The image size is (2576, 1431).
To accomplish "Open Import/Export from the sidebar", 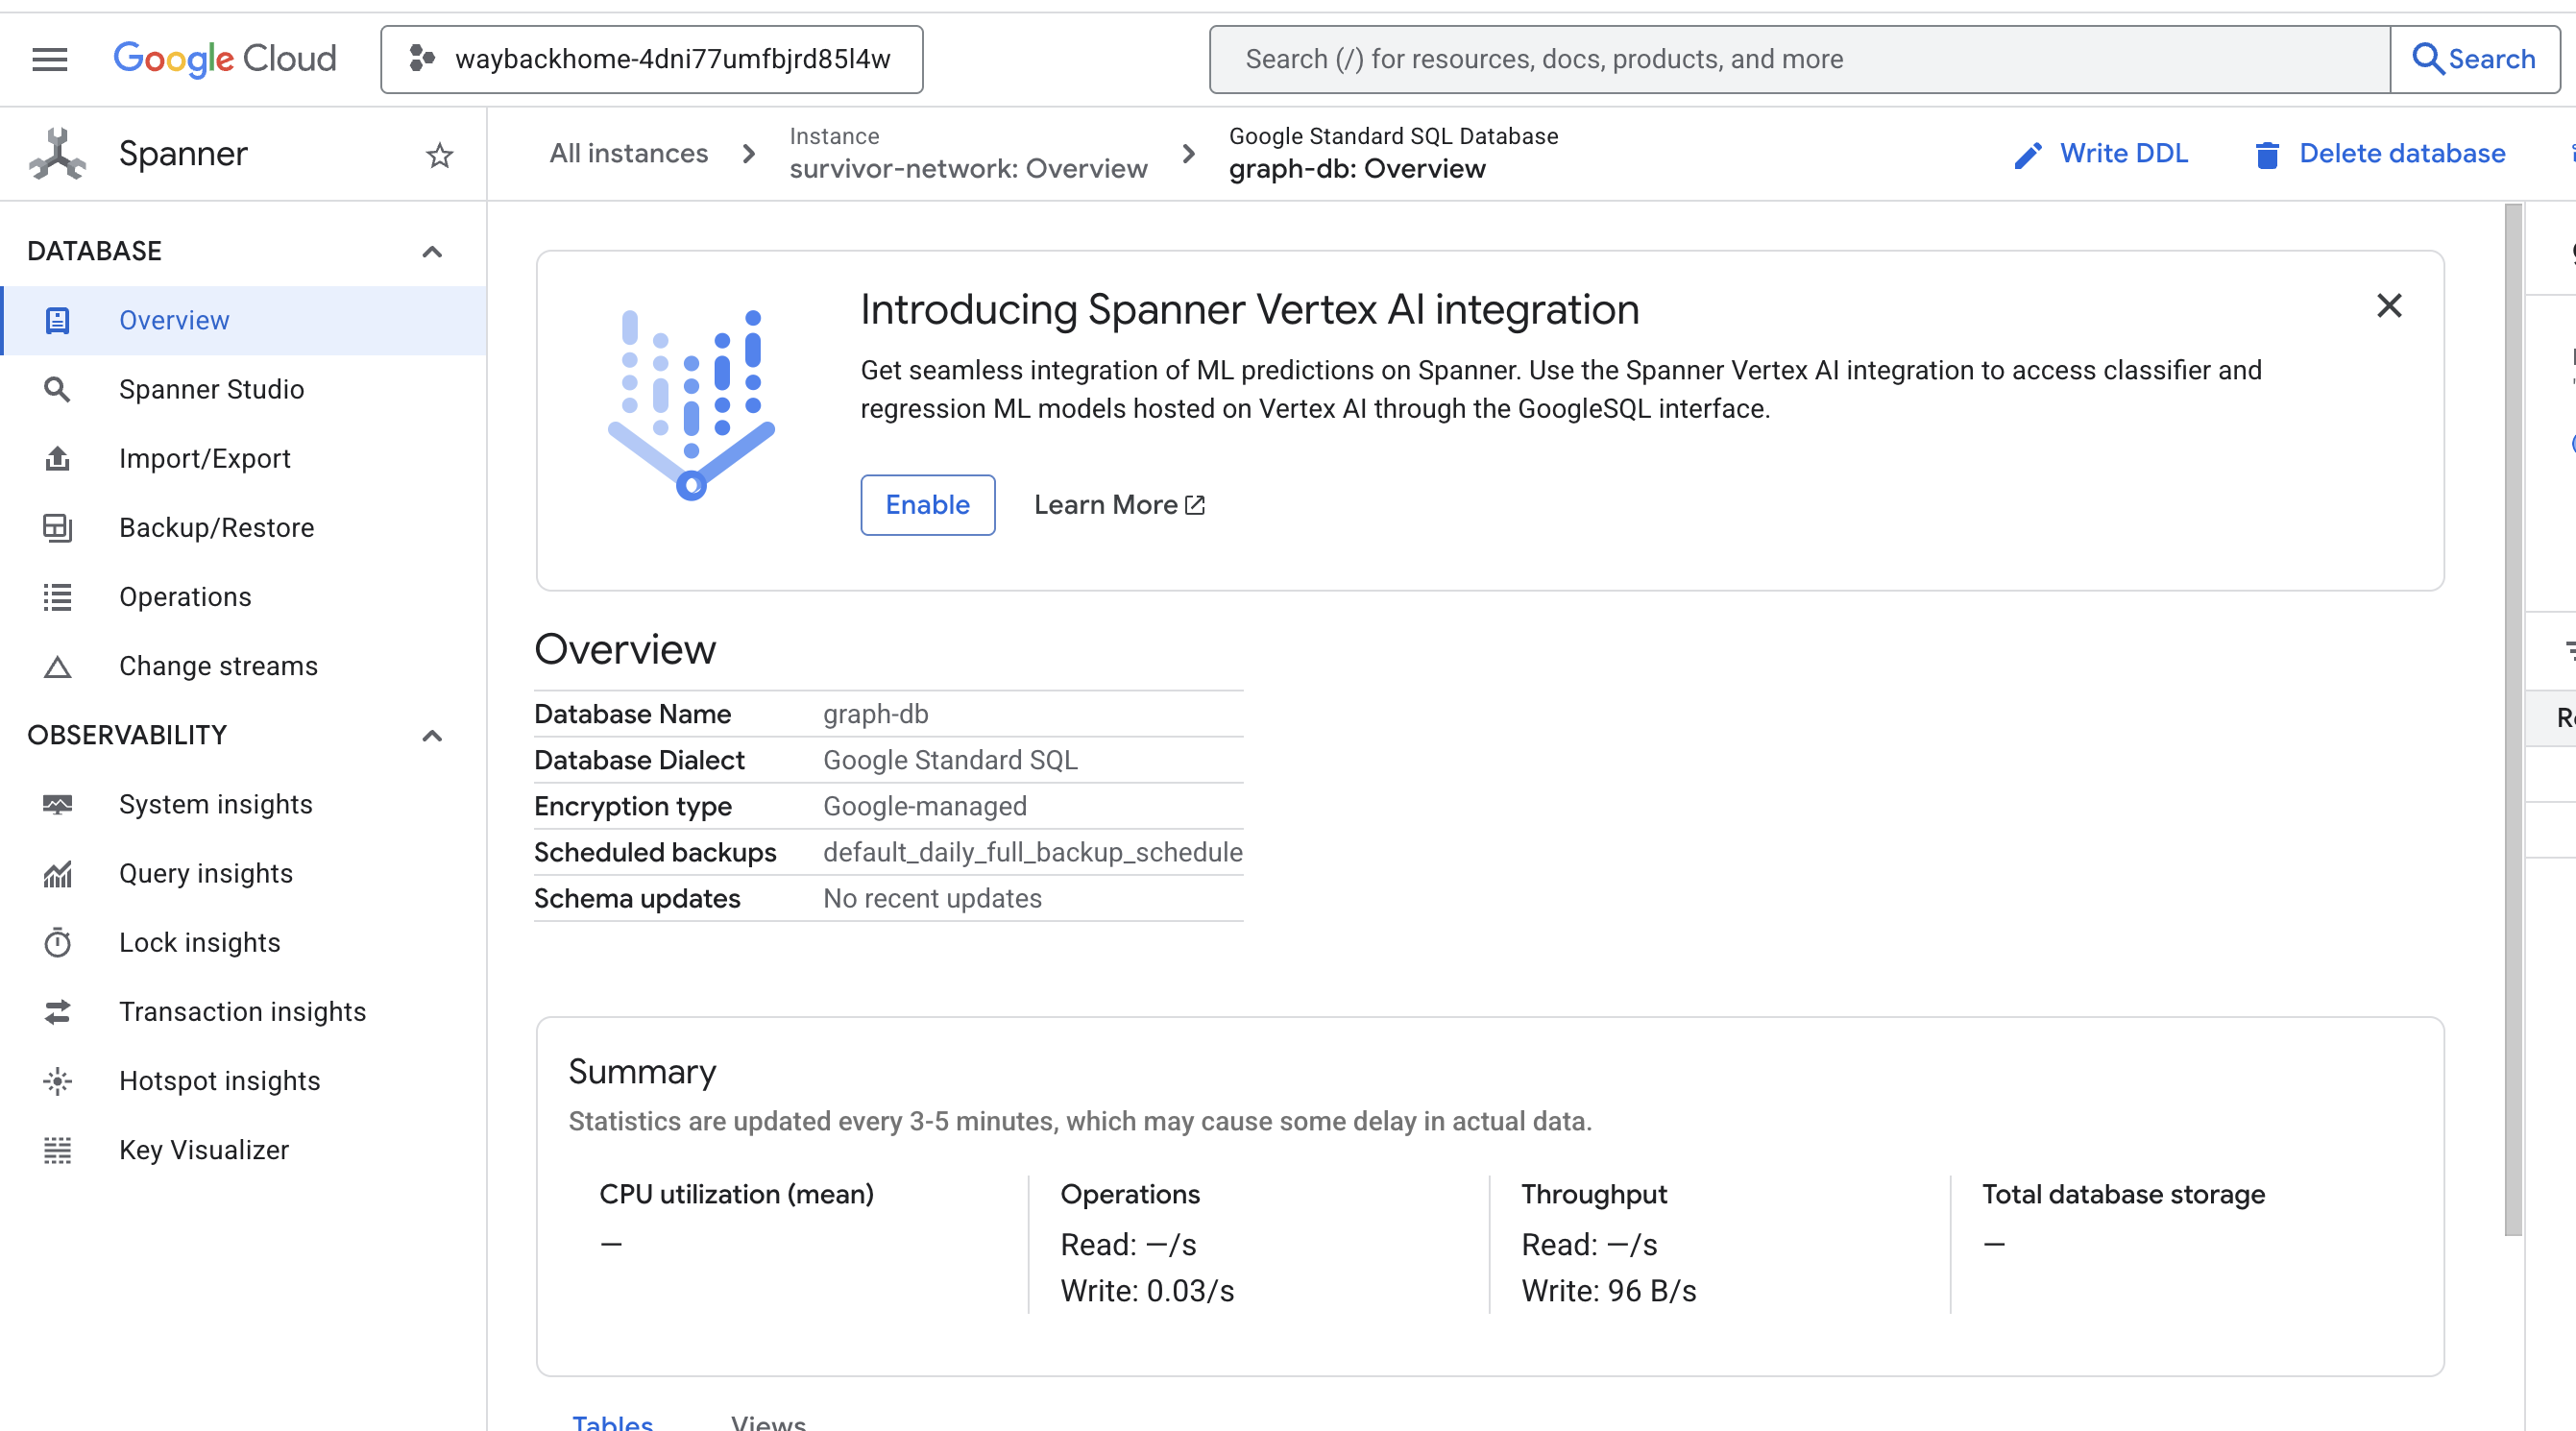I will pyautogui.click(x=204, y=458).
